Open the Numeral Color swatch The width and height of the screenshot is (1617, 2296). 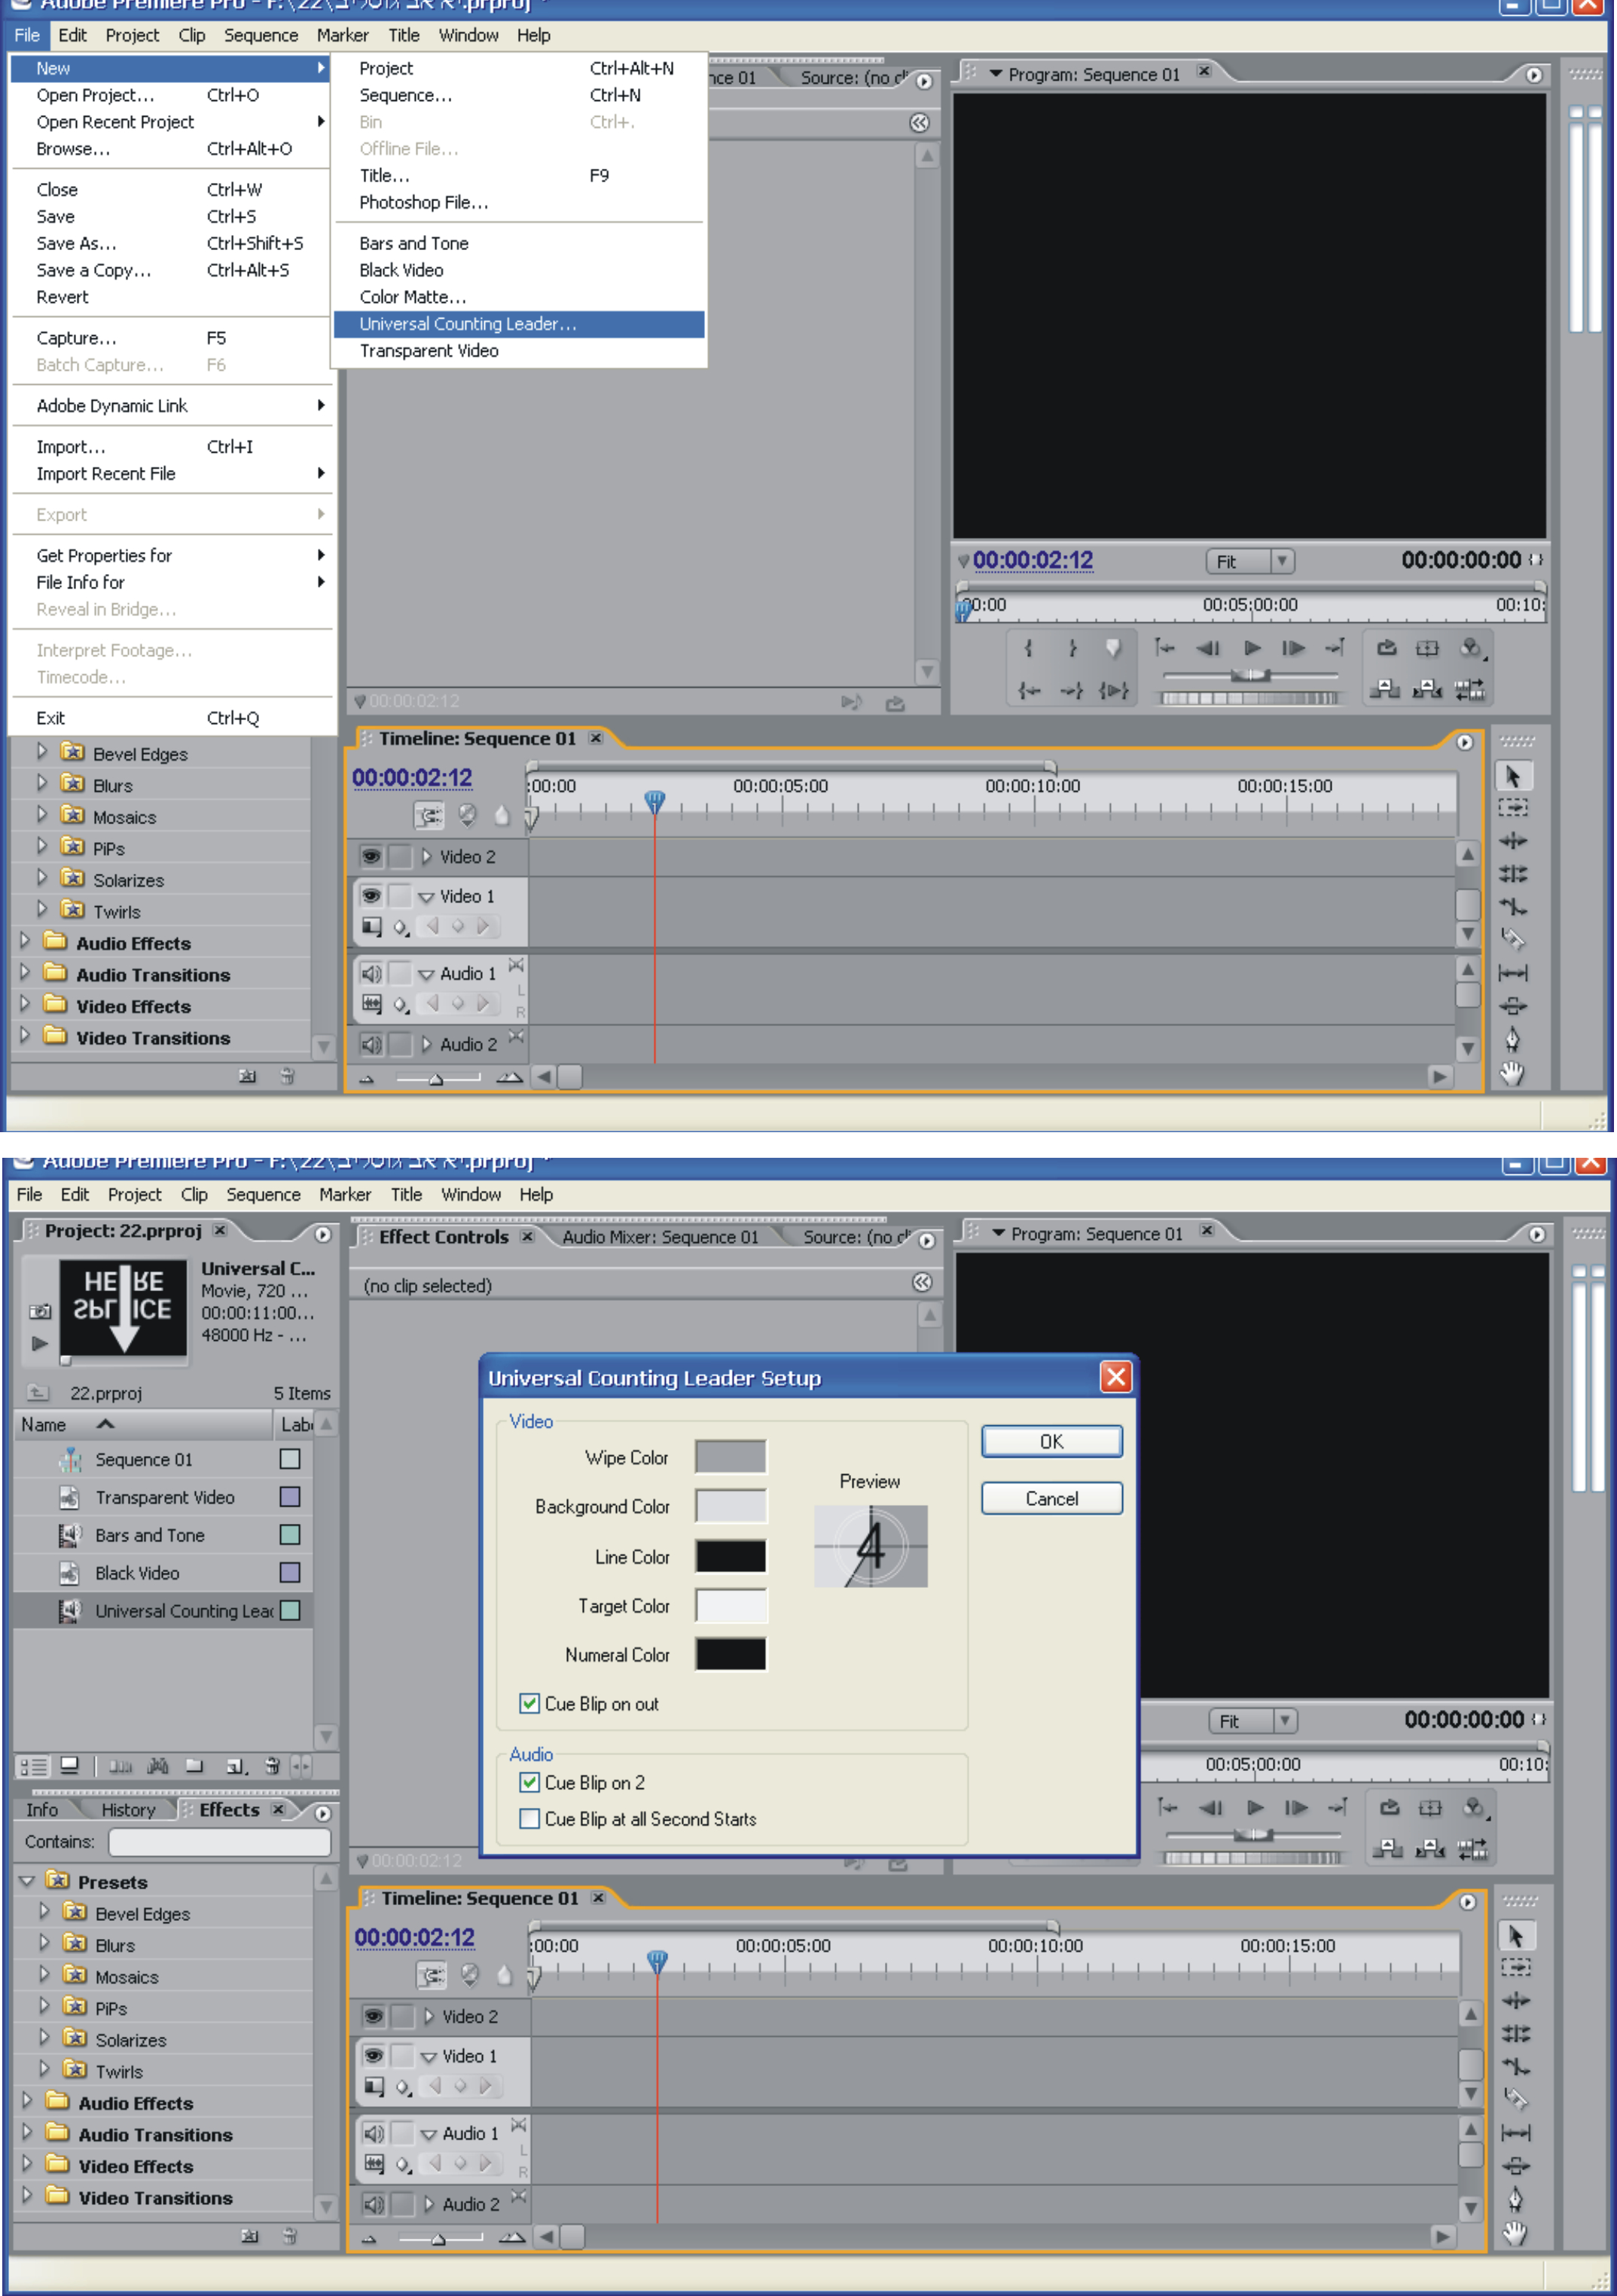(731, 1654)
